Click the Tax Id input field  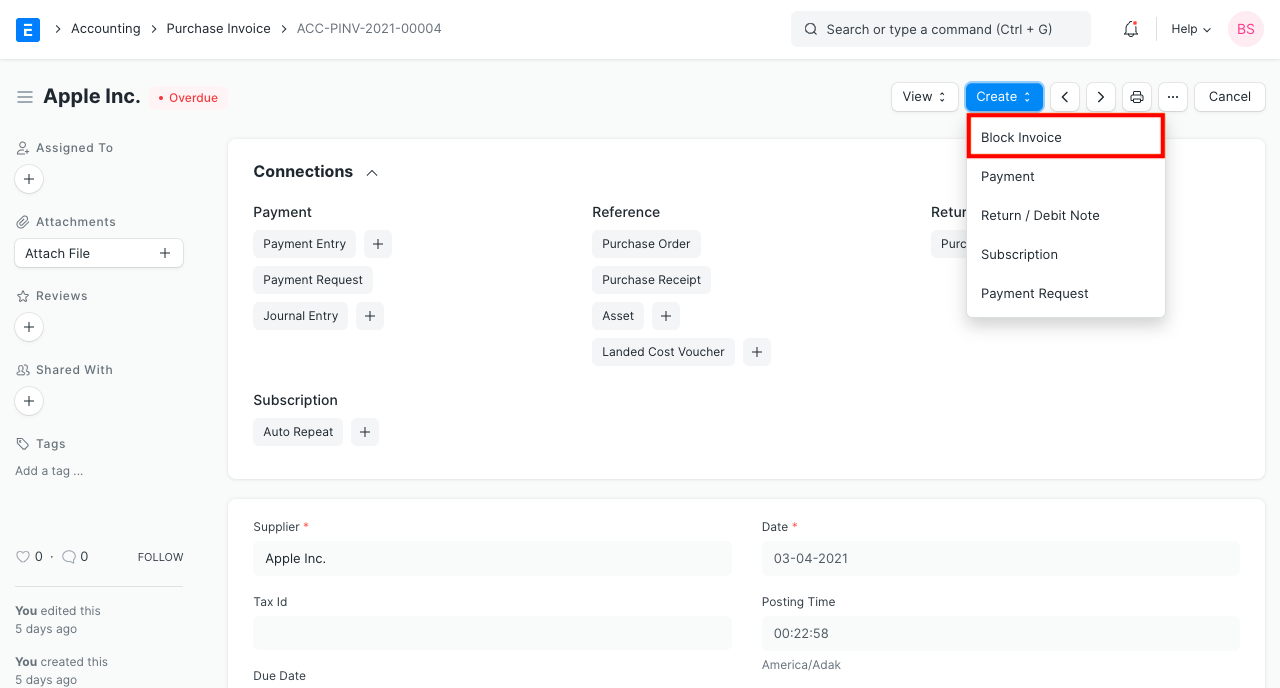click(x=491, y=632)
